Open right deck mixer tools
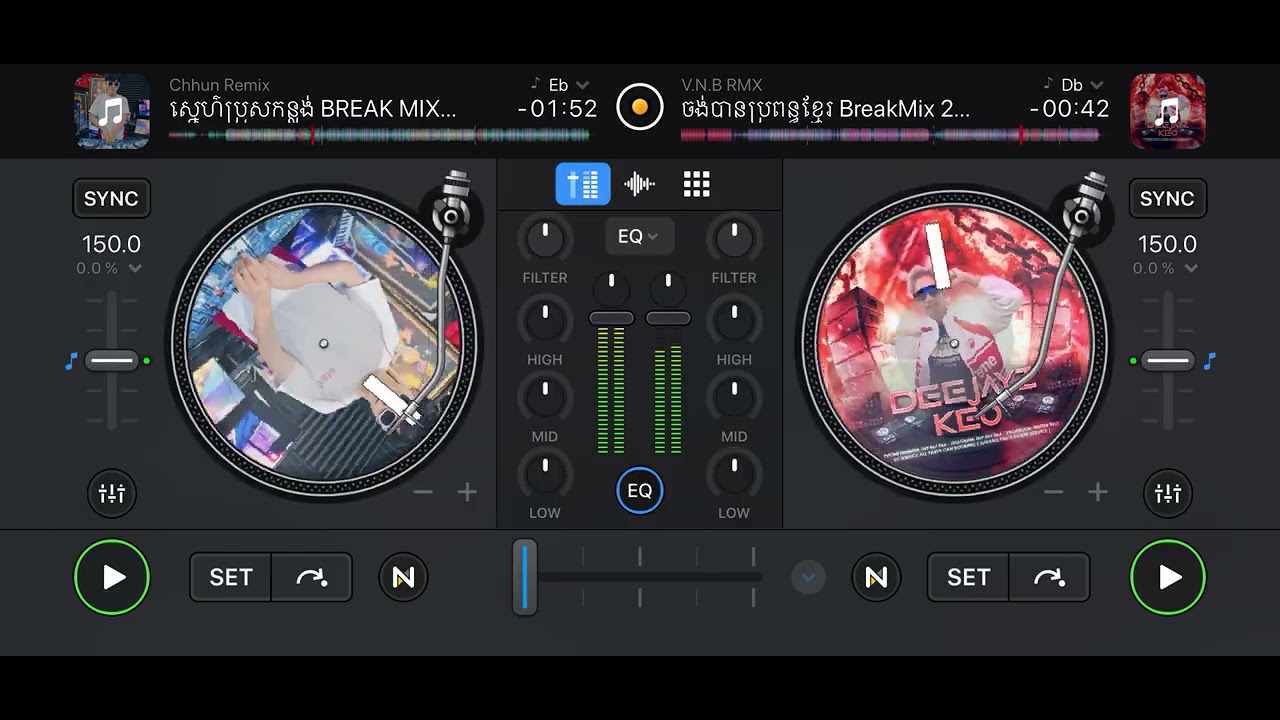The height and width of the screenshot is (720, 1280). point(1168,493)
